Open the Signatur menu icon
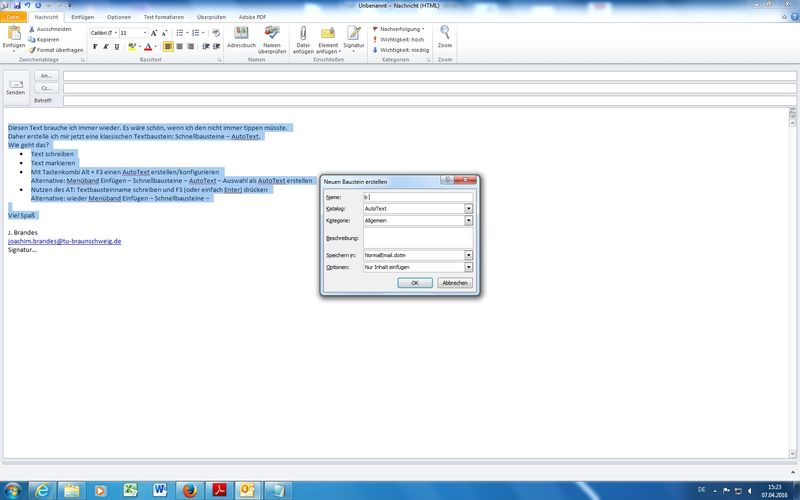The width and height of the screenshot is (800, 500). 354,38
